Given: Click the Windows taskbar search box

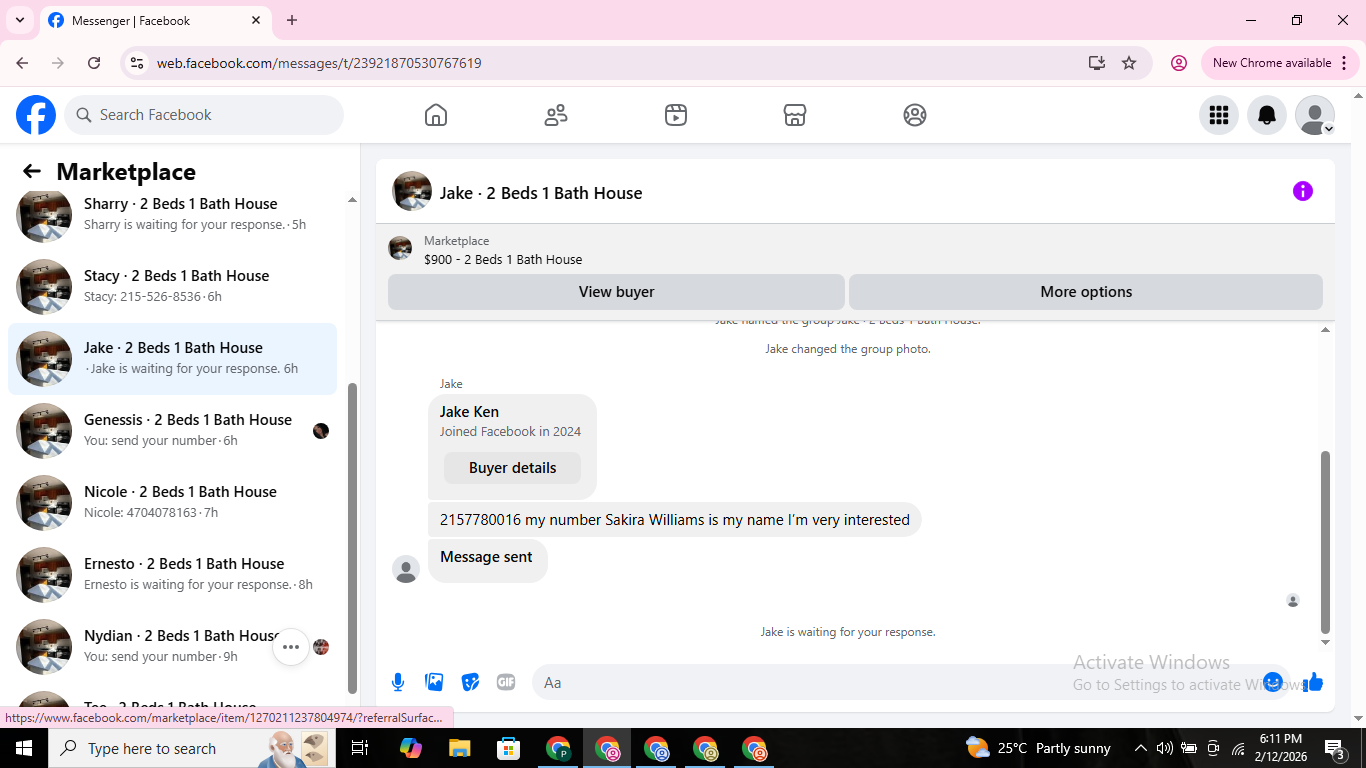Looking at the screenshot, I should pyautogui.click(x=192, y=748).
